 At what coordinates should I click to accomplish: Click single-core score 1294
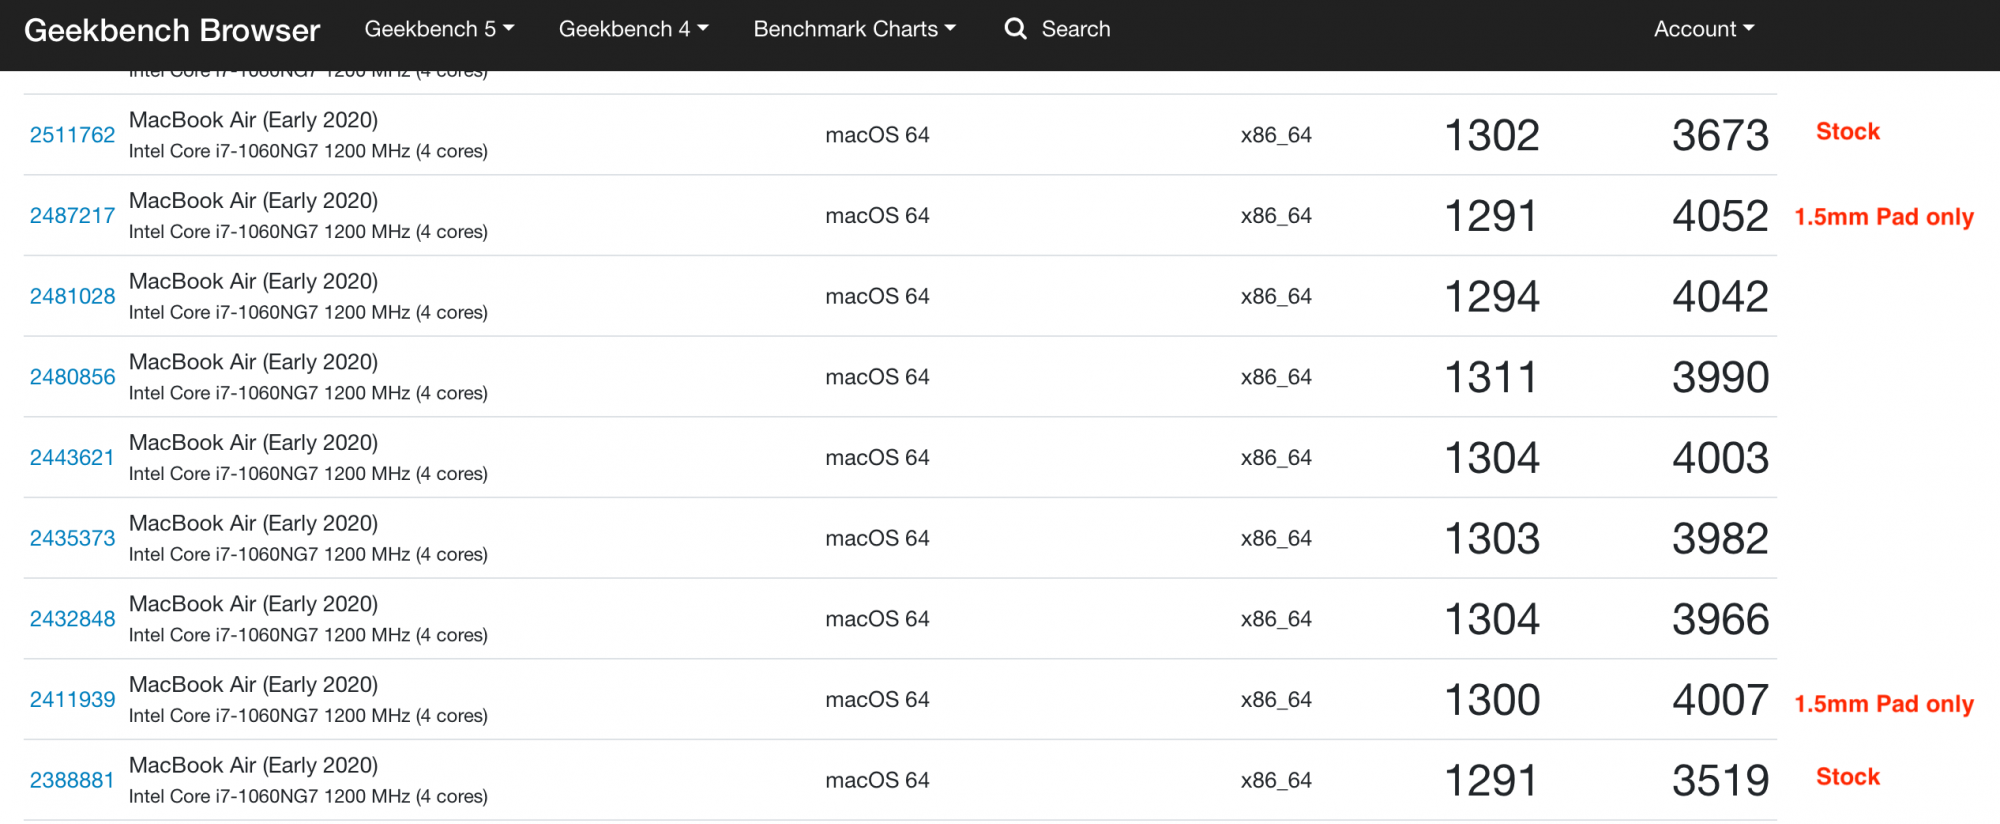[1492, 296]
